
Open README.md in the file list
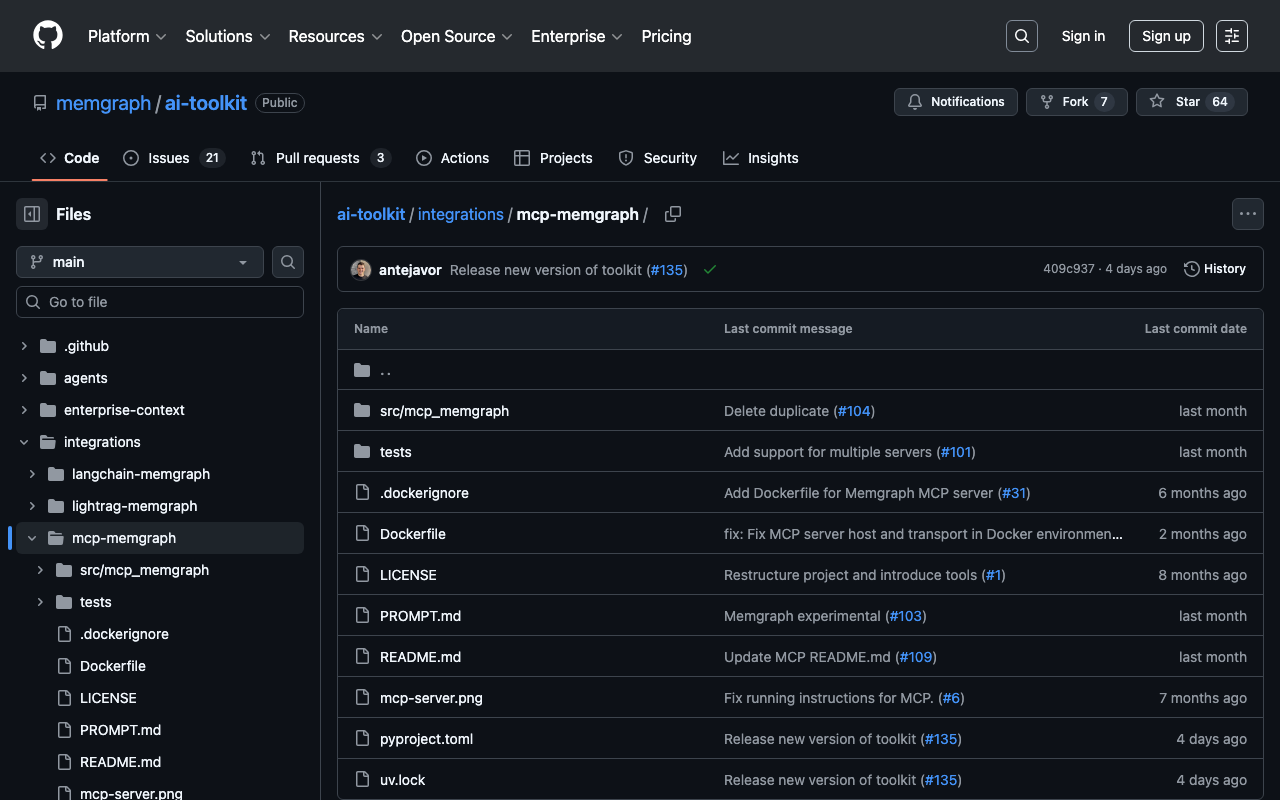tap(420, 657)
